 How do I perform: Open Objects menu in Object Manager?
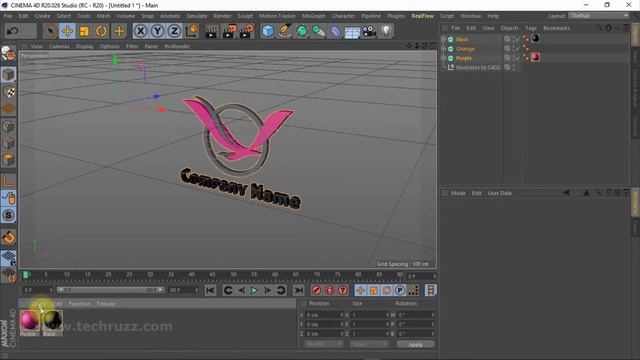[510, 28]
